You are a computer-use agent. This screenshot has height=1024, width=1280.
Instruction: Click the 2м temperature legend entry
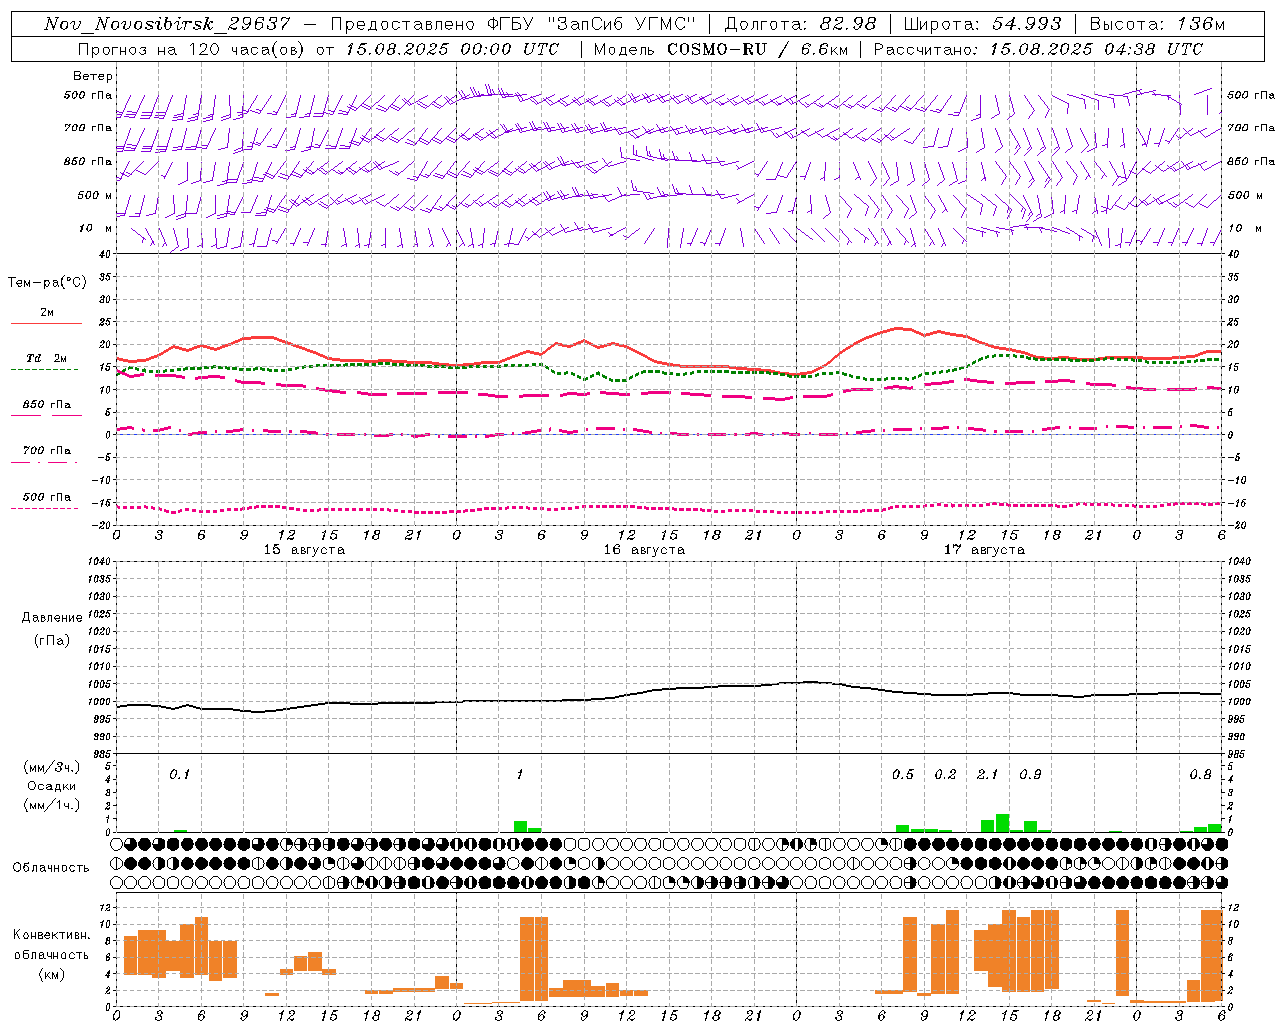tap(47, 313)
